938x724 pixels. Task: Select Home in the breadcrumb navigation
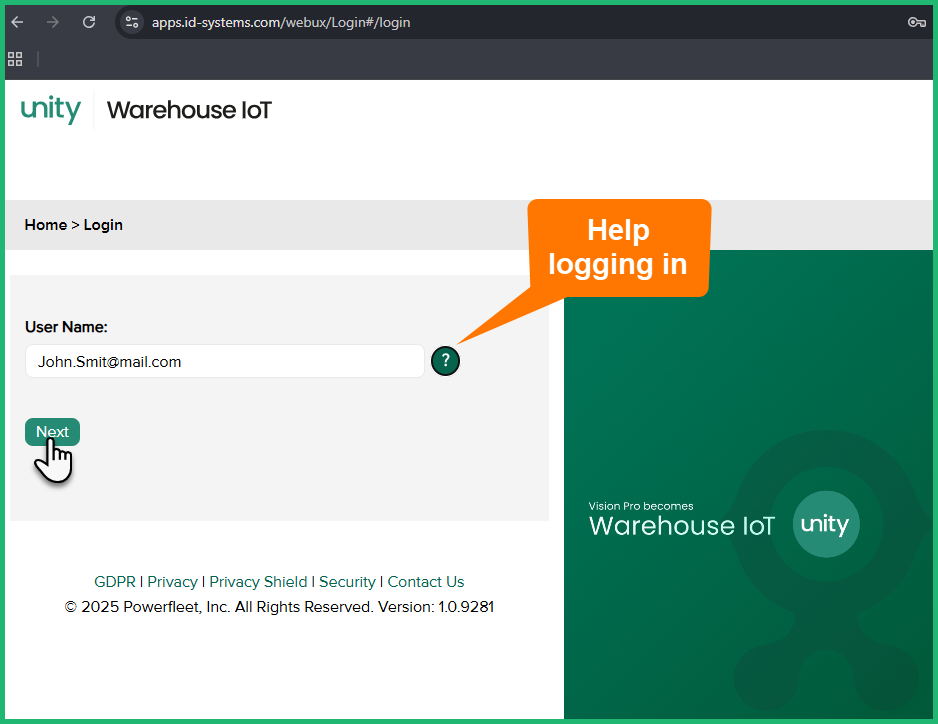point(45,224)
